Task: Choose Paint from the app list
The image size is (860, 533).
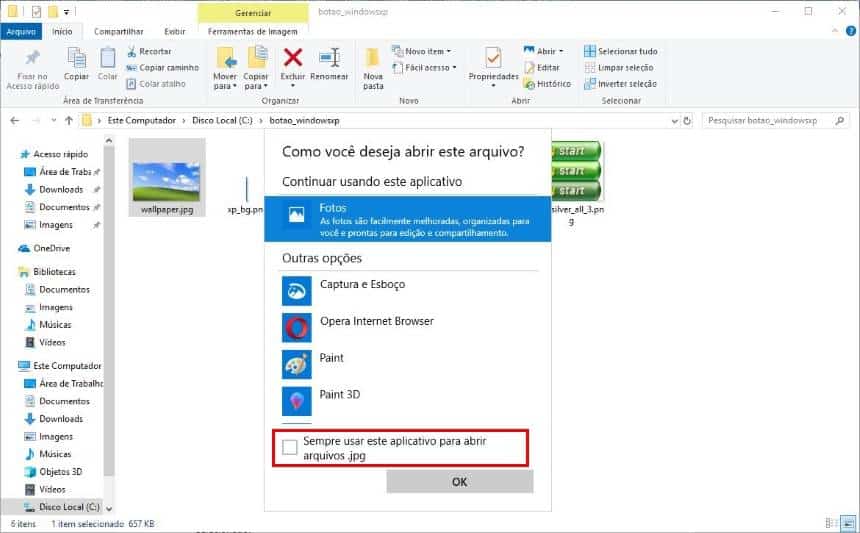Action: (408, 364)
